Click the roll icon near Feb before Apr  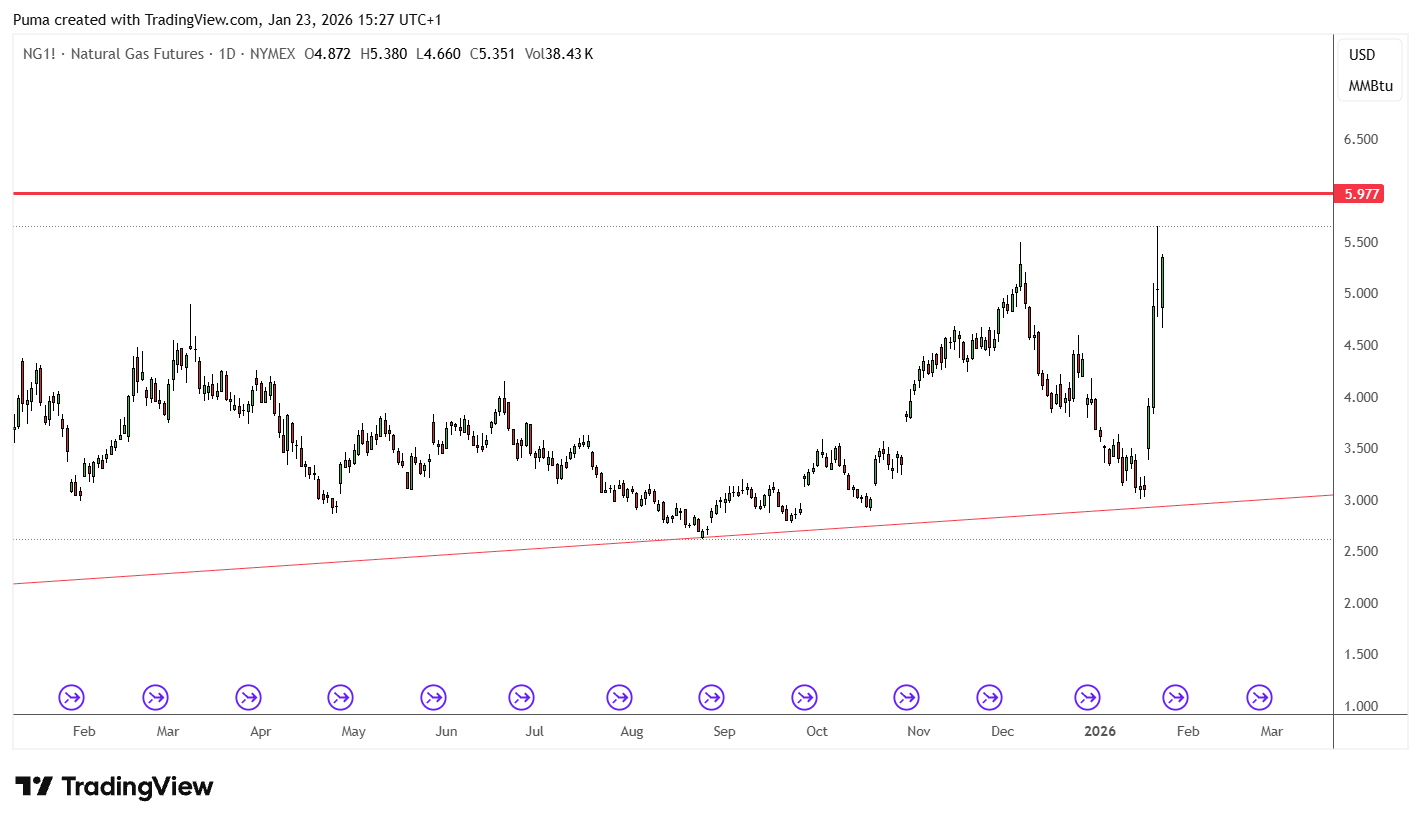(71, 697)
